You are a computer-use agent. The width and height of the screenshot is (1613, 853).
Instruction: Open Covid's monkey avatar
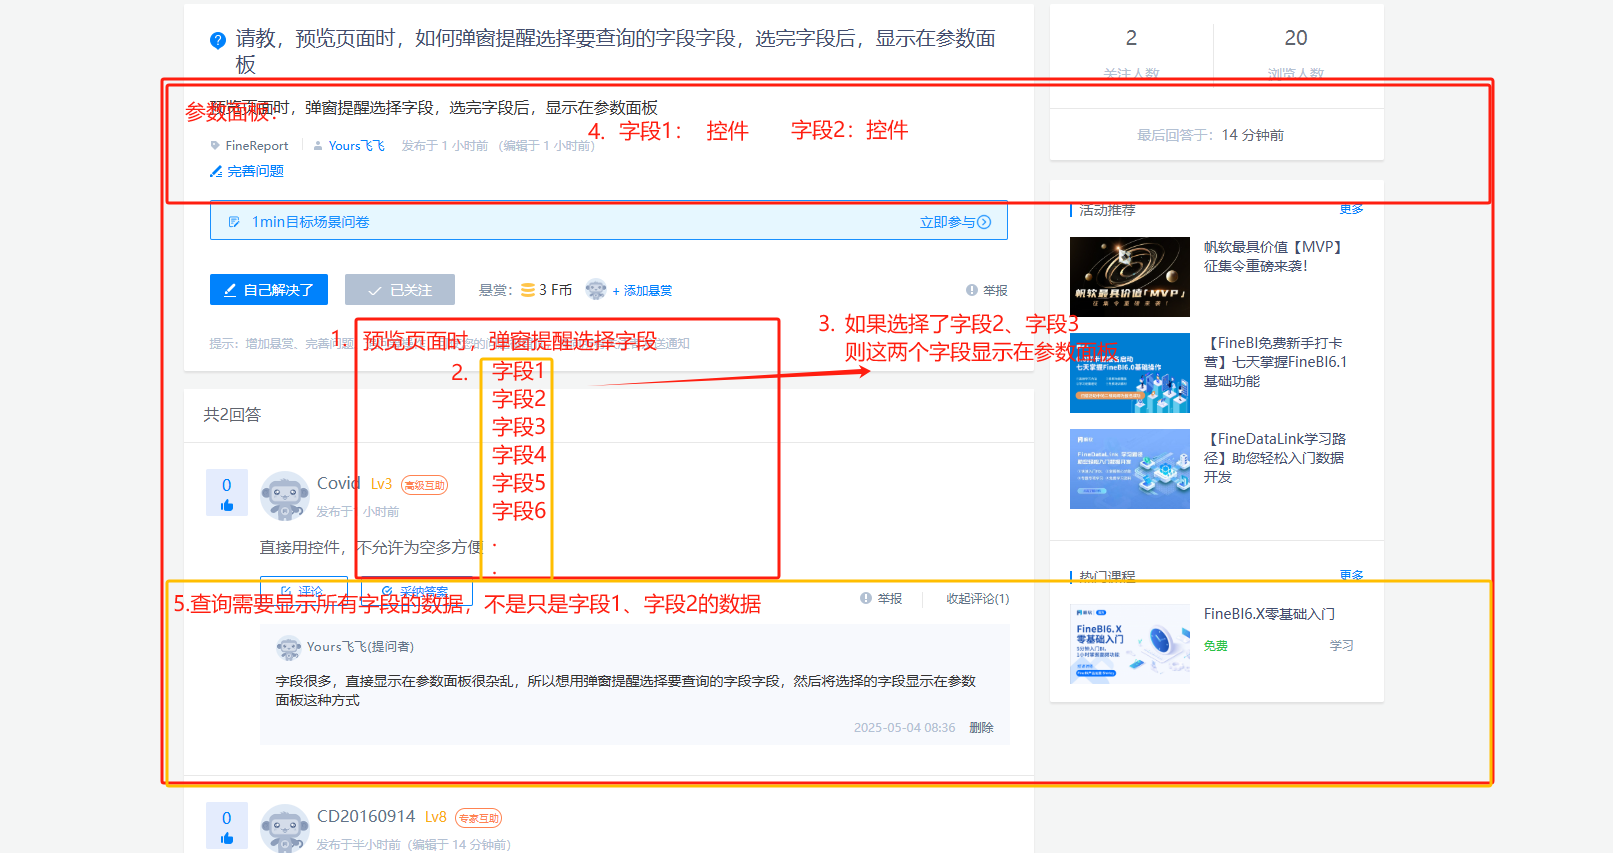point(285,495)
